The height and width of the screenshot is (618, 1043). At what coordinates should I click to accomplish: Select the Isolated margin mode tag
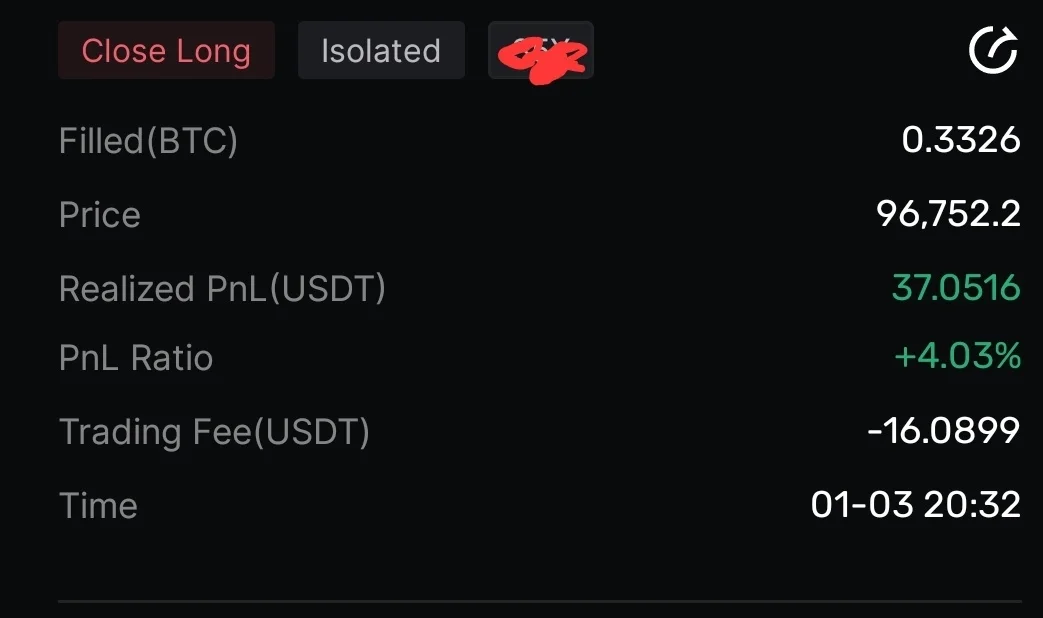click(x=381, y=51)
